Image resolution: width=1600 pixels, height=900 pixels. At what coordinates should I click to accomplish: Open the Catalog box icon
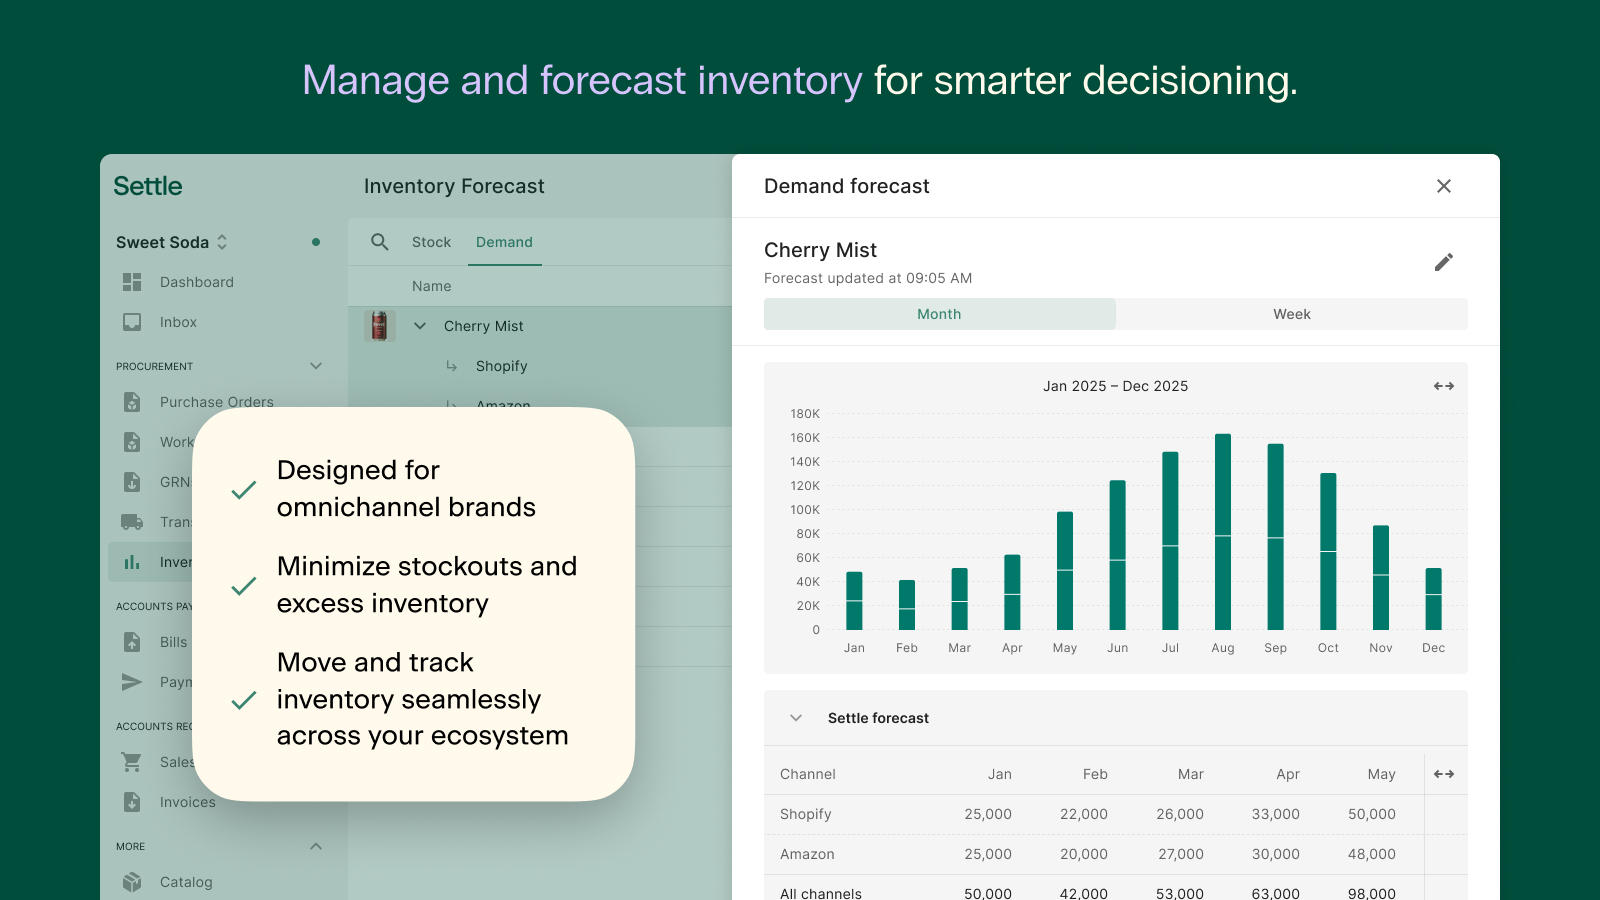[131, 882]
